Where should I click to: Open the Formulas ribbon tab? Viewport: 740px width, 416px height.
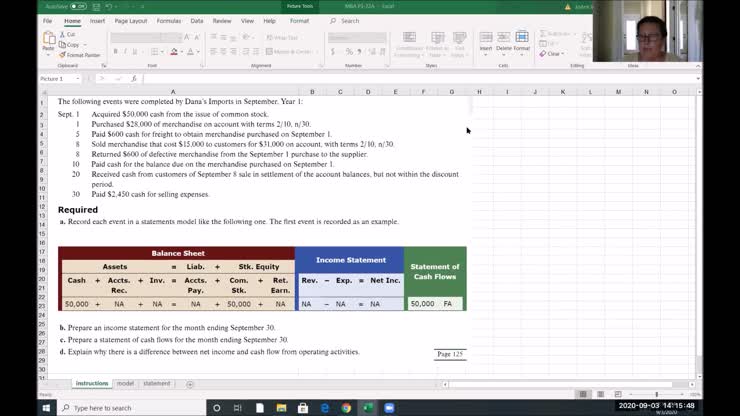[x=169, y=20]
